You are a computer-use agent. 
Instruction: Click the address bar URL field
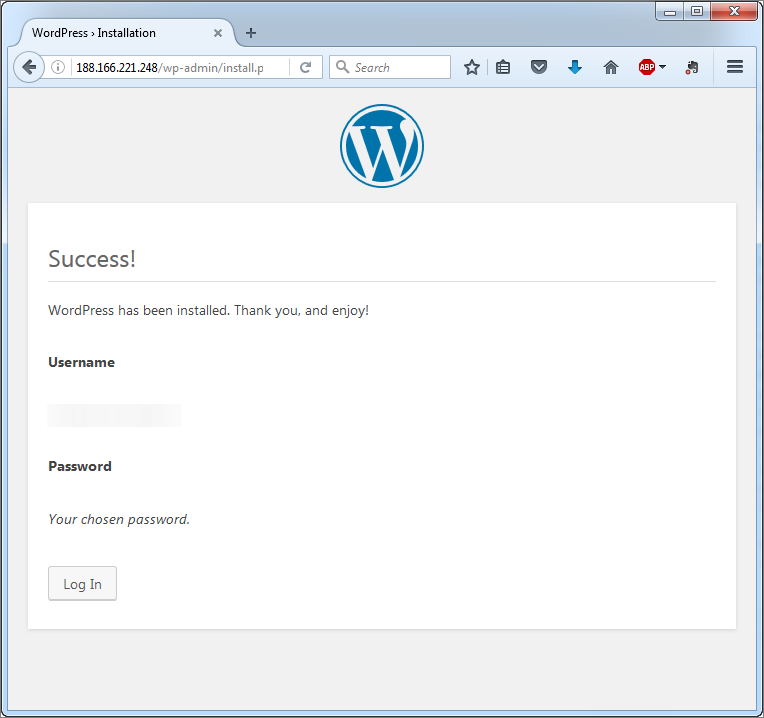tap(180, 67)
